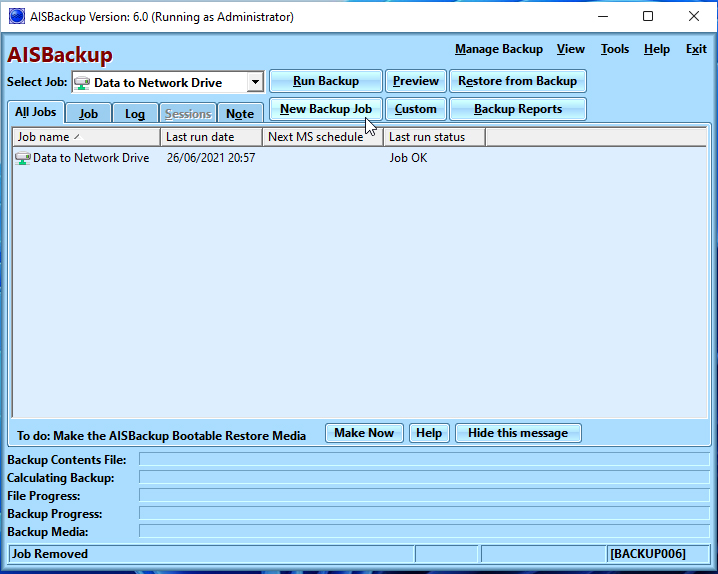Switch to the Job tab

88,114
